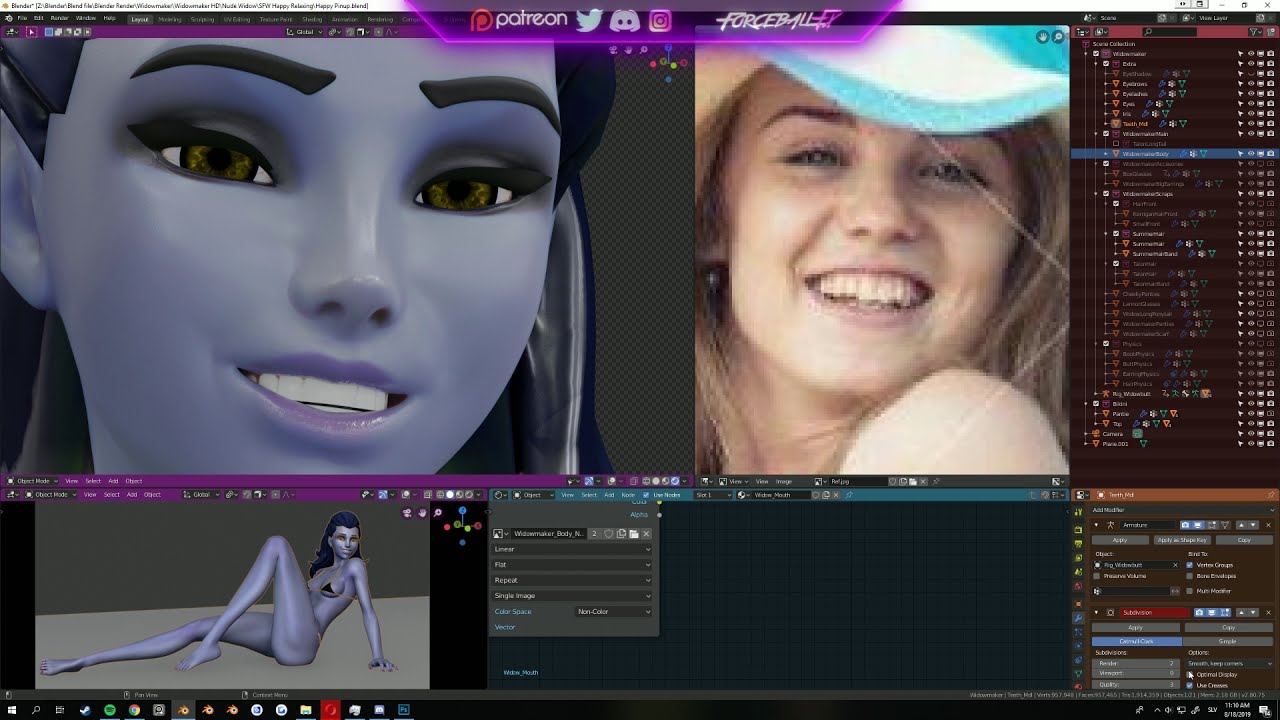Open the Add Modifier dropdown
Image resolution: width=1280 pixels, height=720 pixels.
tap(1182, 510)
